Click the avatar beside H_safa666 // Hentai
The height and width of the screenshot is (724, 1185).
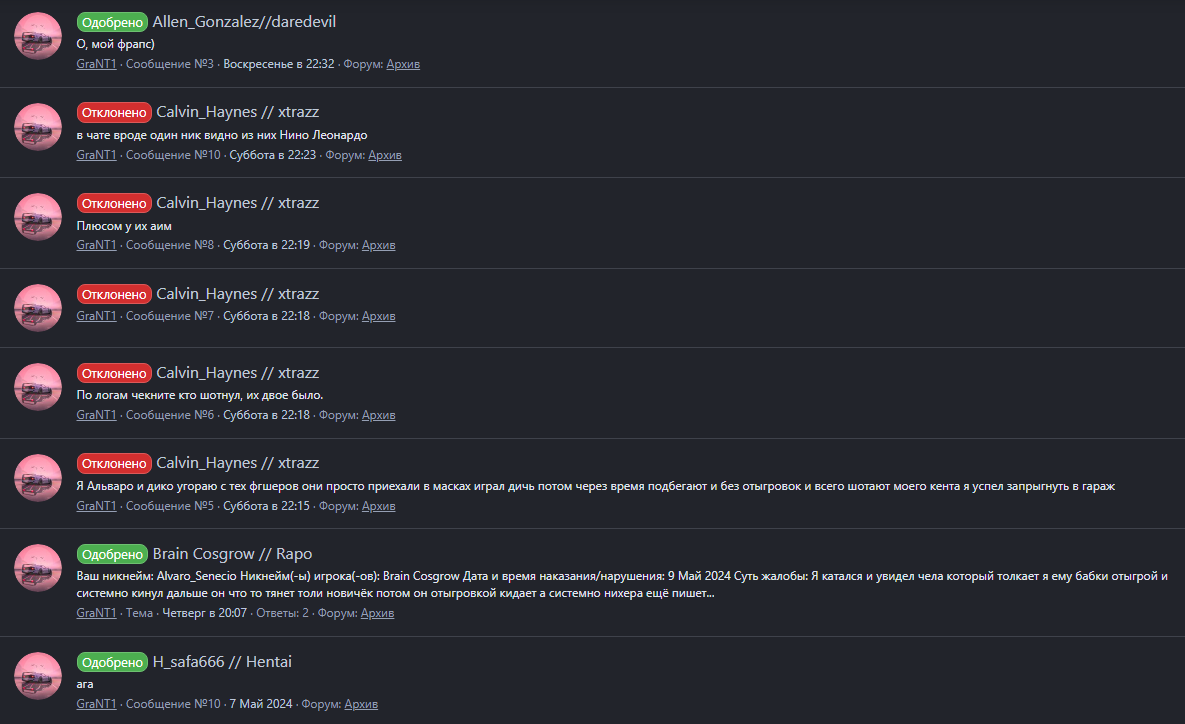click(38, 677)
